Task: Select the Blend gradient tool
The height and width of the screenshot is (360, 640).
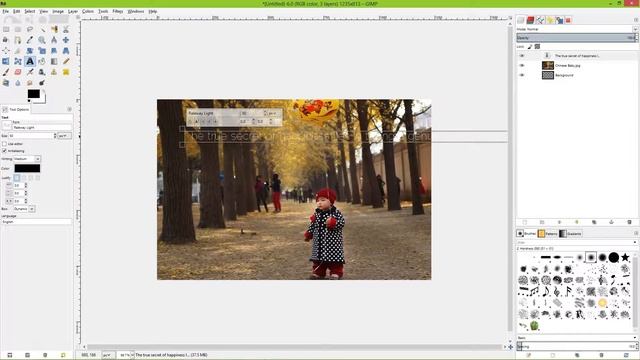Action: (54, 61)
